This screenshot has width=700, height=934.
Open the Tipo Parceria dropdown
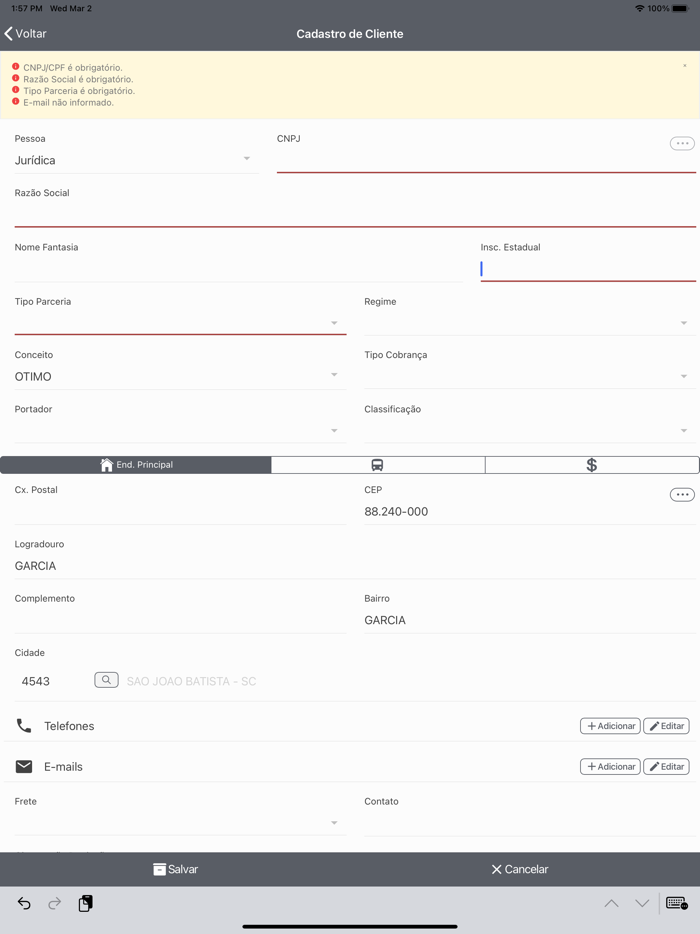point(180,322)
